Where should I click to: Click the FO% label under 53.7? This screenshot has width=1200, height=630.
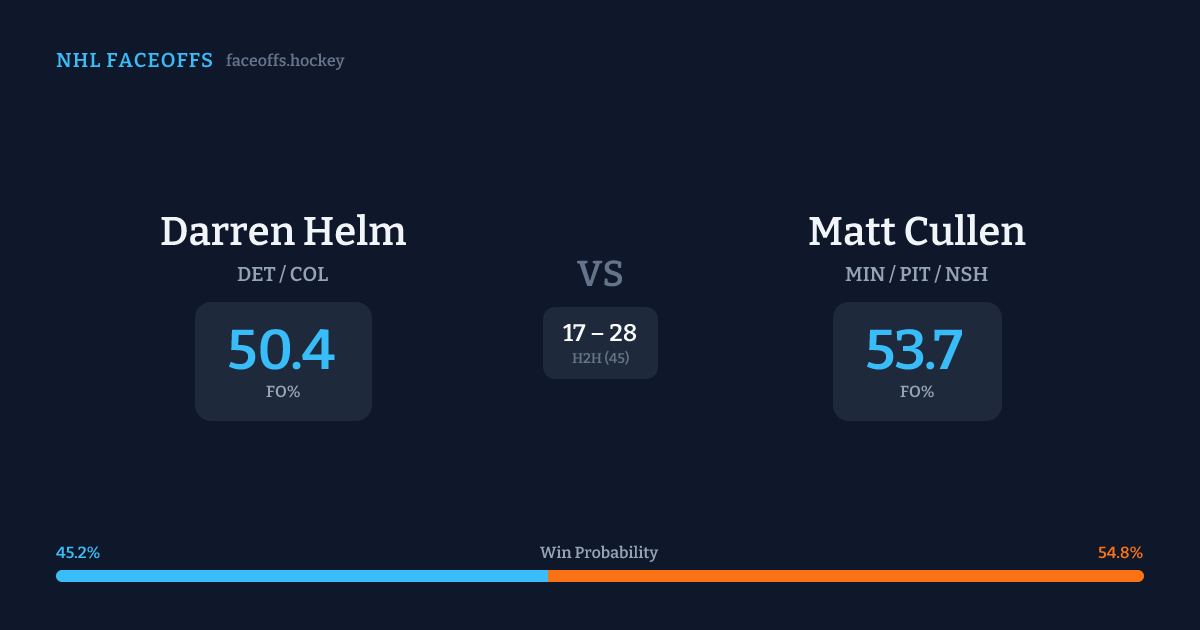click(x=917, y=392)
